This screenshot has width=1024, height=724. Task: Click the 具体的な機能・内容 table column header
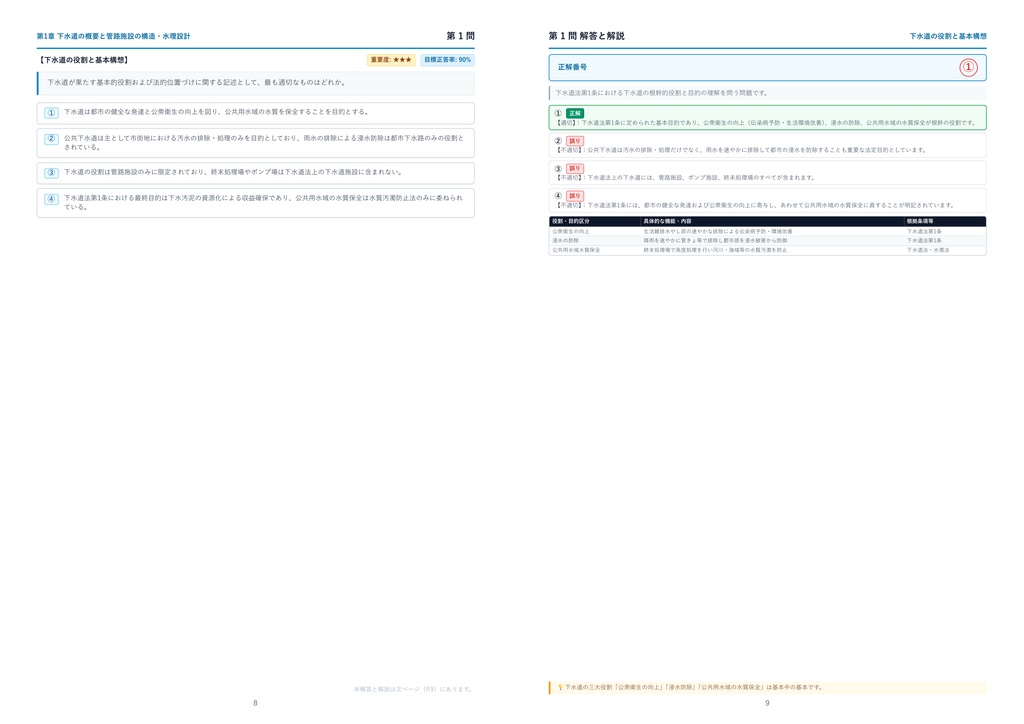pyautogui.click(x=667, y=221)
